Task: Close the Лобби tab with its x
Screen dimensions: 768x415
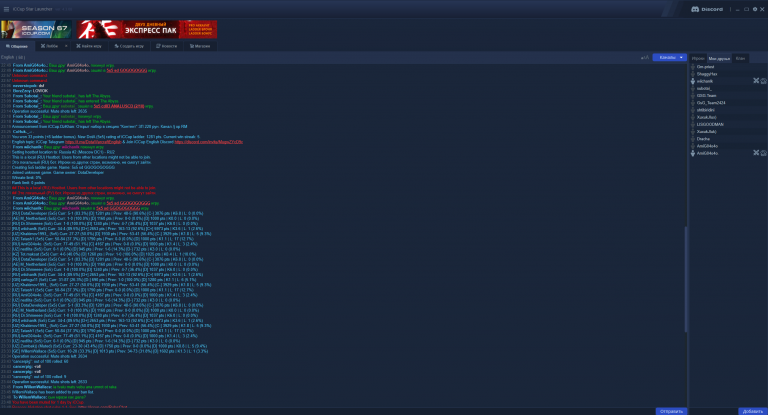Action: click(x=66, y=46)
